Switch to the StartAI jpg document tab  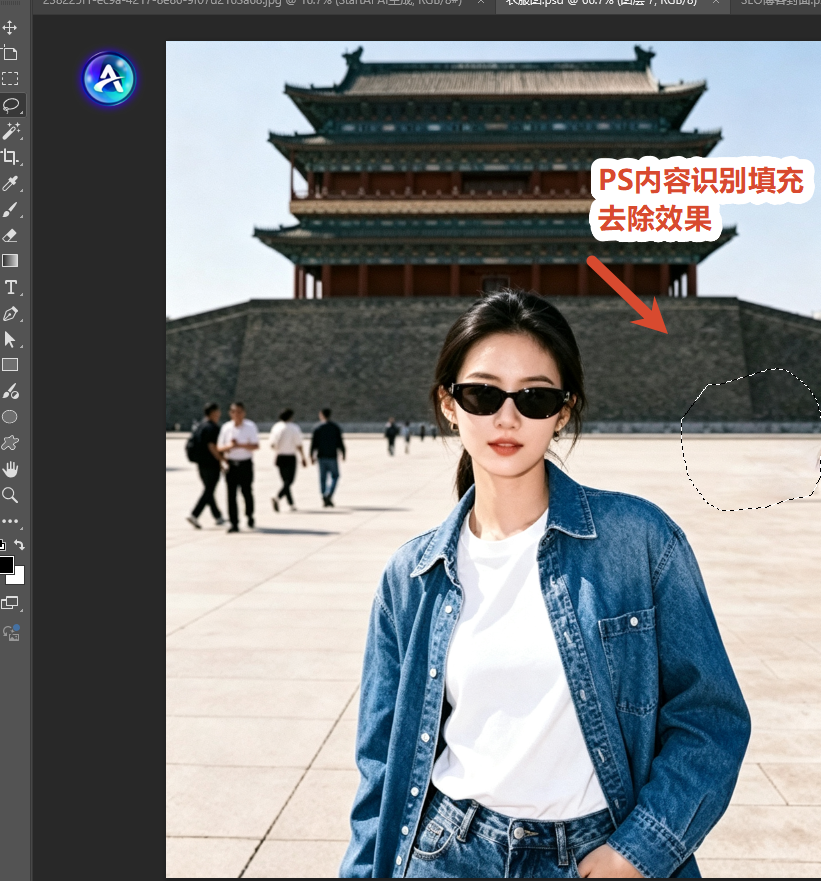(x=252, y=3)
